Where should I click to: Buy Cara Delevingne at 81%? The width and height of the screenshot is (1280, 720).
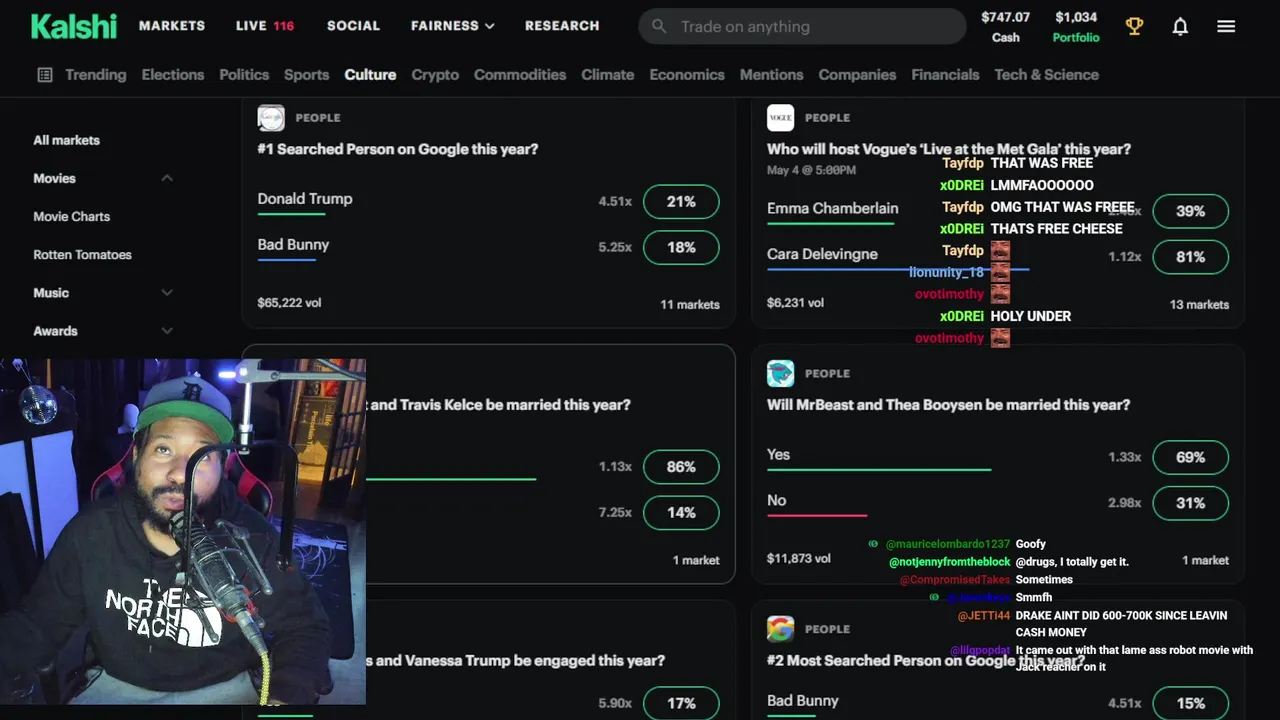click(x=1190, y=257)
